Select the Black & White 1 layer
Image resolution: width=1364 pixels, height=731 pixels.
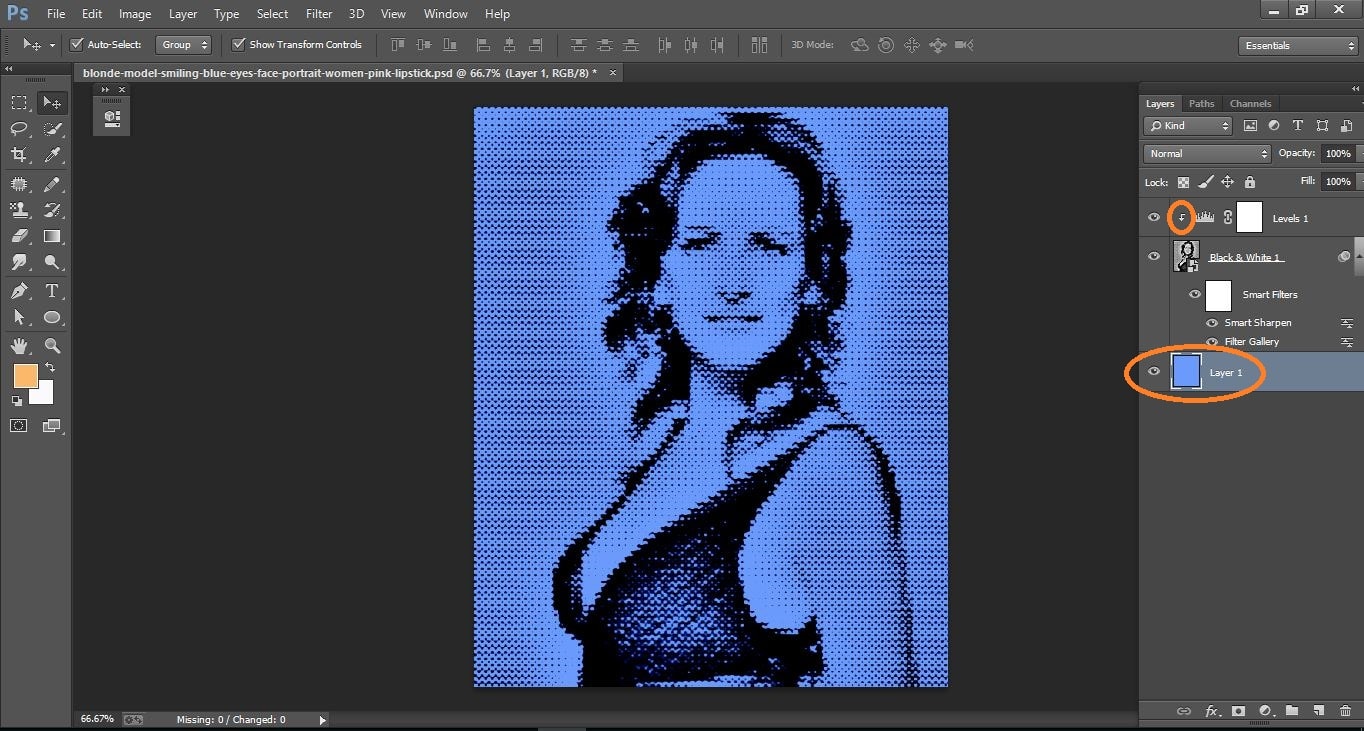(x=1245, y=256)
